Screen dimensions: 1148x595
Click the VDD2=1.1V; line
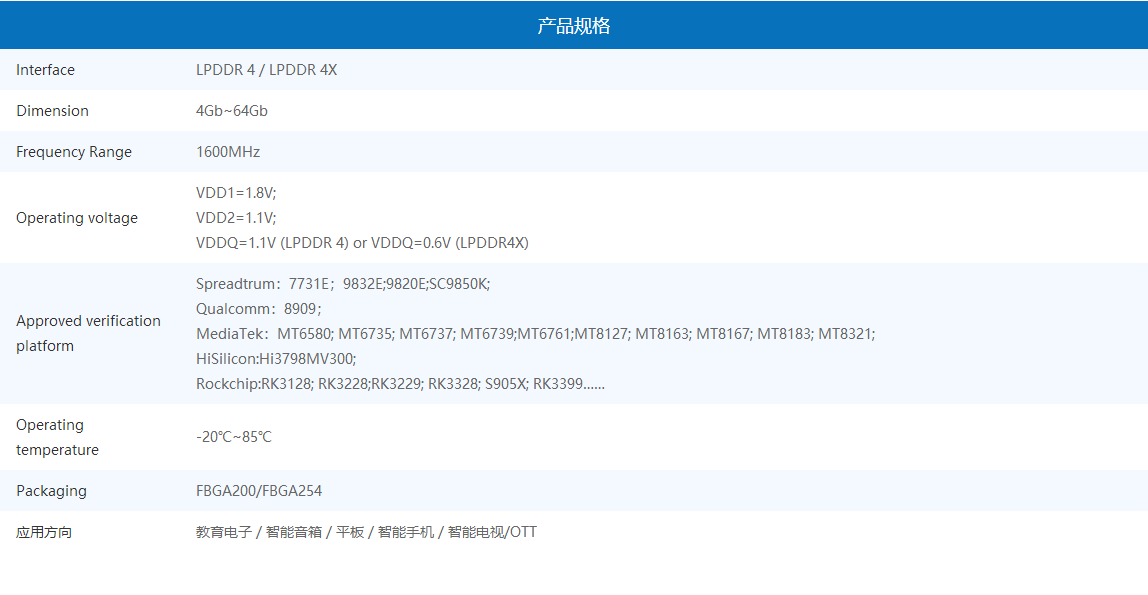[236, 218]
